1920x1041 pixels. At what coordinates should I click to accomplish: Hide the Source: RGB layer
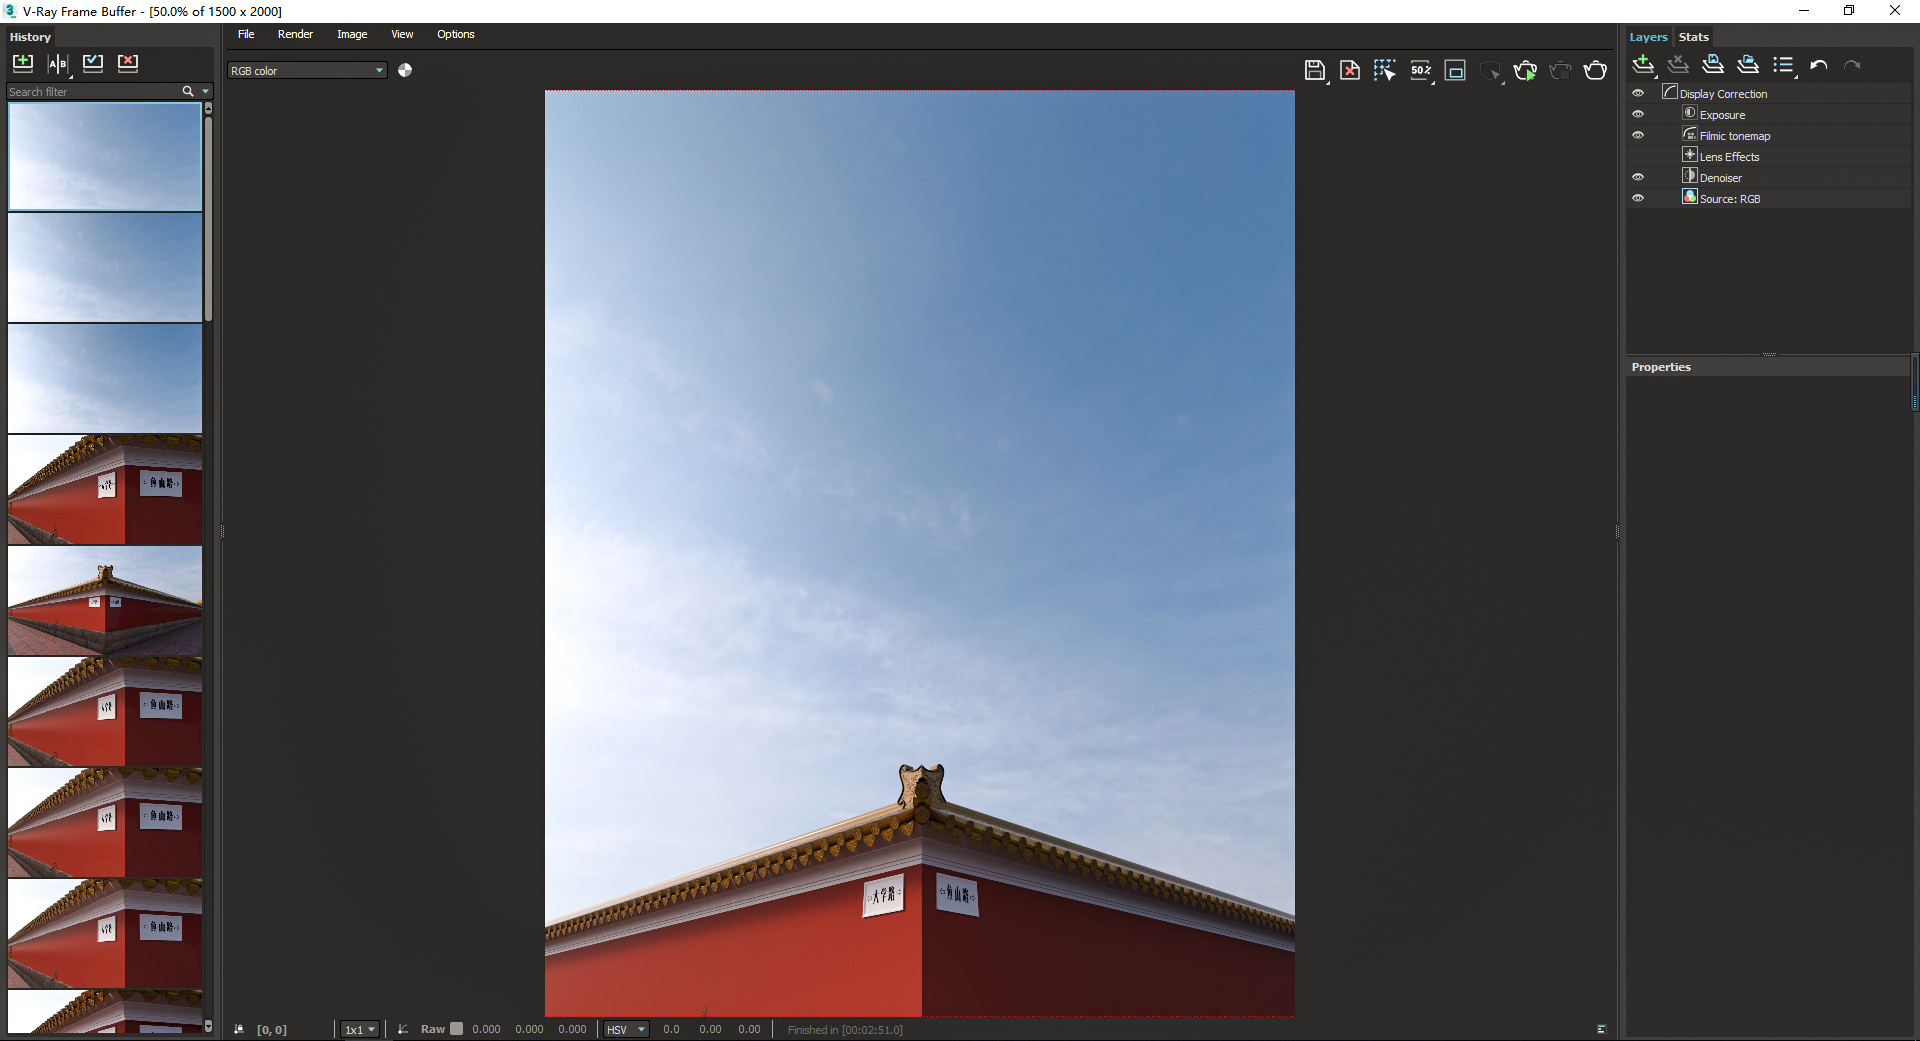point(1638,198)
